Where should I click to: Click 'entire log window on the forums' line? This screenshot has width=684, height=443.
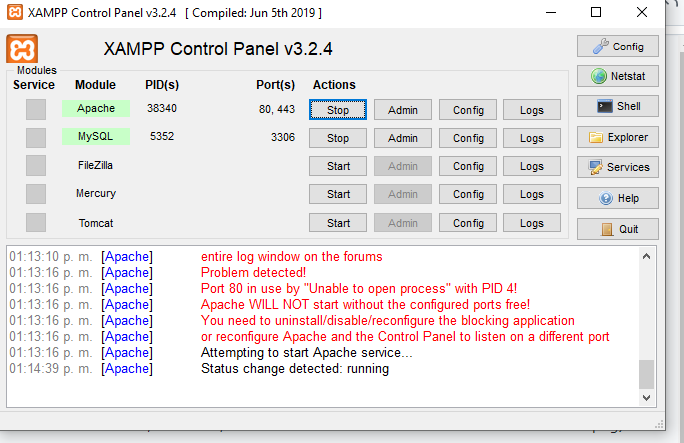291,257
